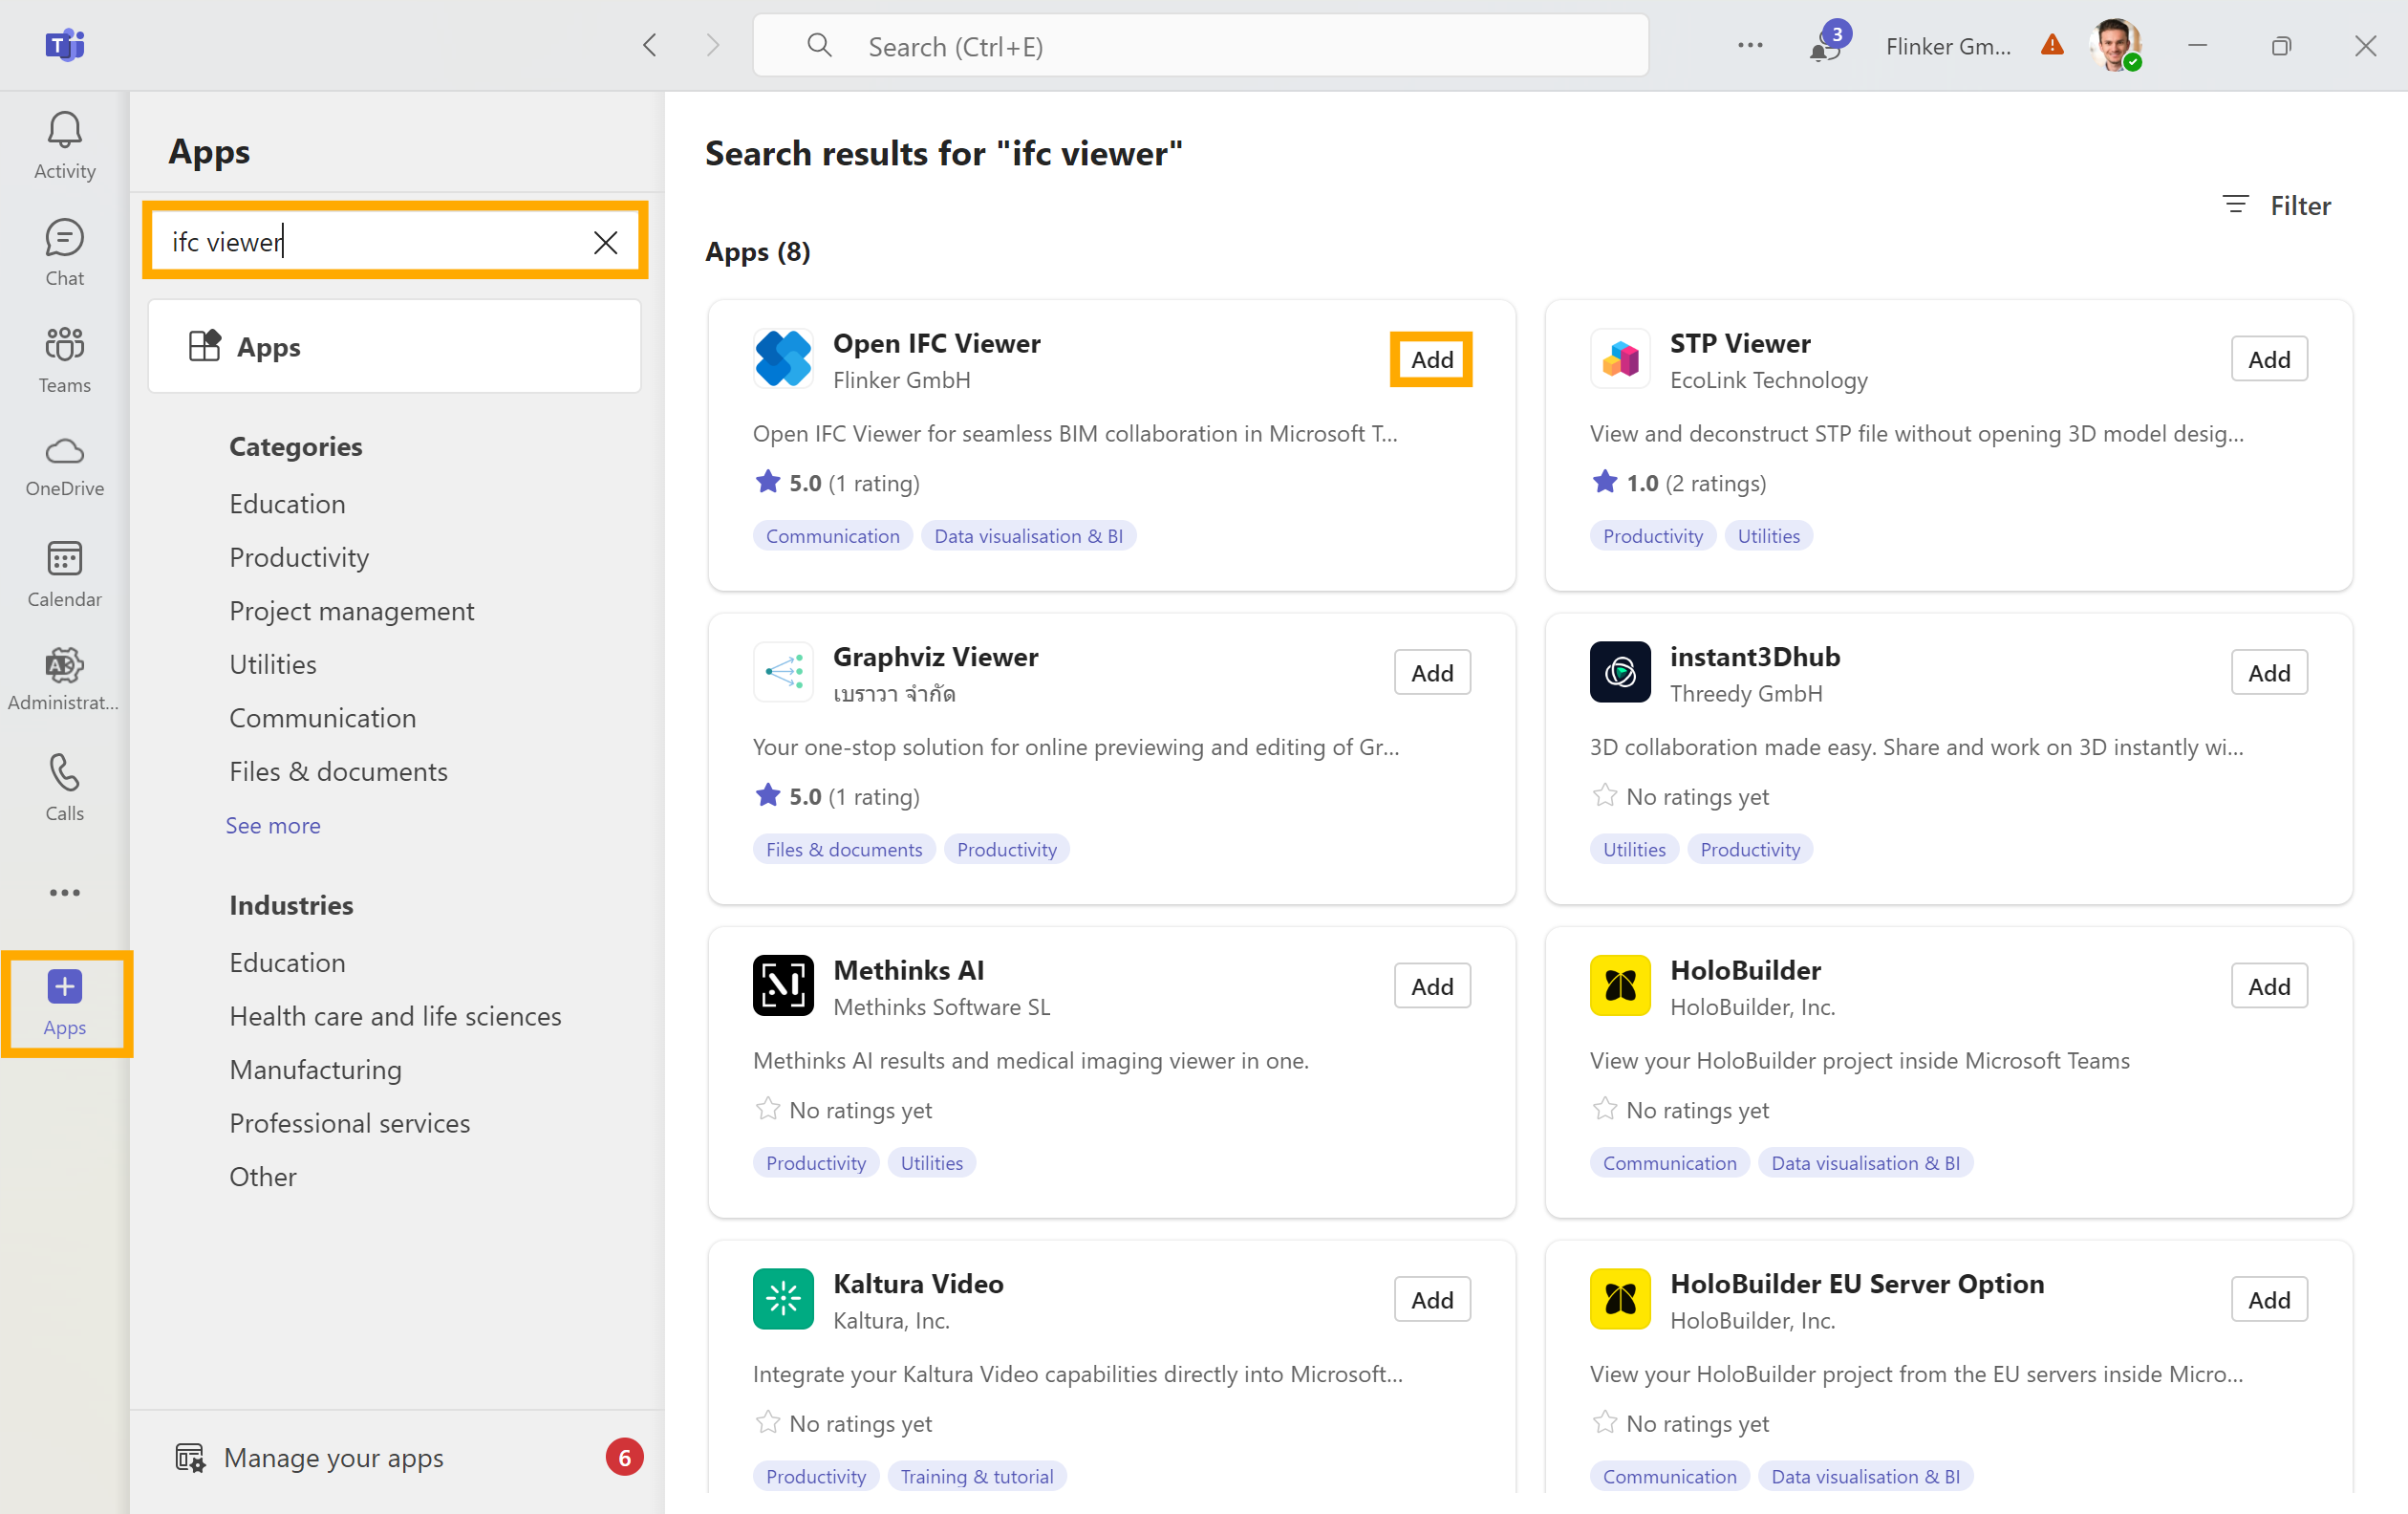The height and width of the screenshot is (1514, 2408).
Task: Click Open IFC Viewer's Data visualisation & BI tag
Action: pyautogui.click(x=1028, y=536)
